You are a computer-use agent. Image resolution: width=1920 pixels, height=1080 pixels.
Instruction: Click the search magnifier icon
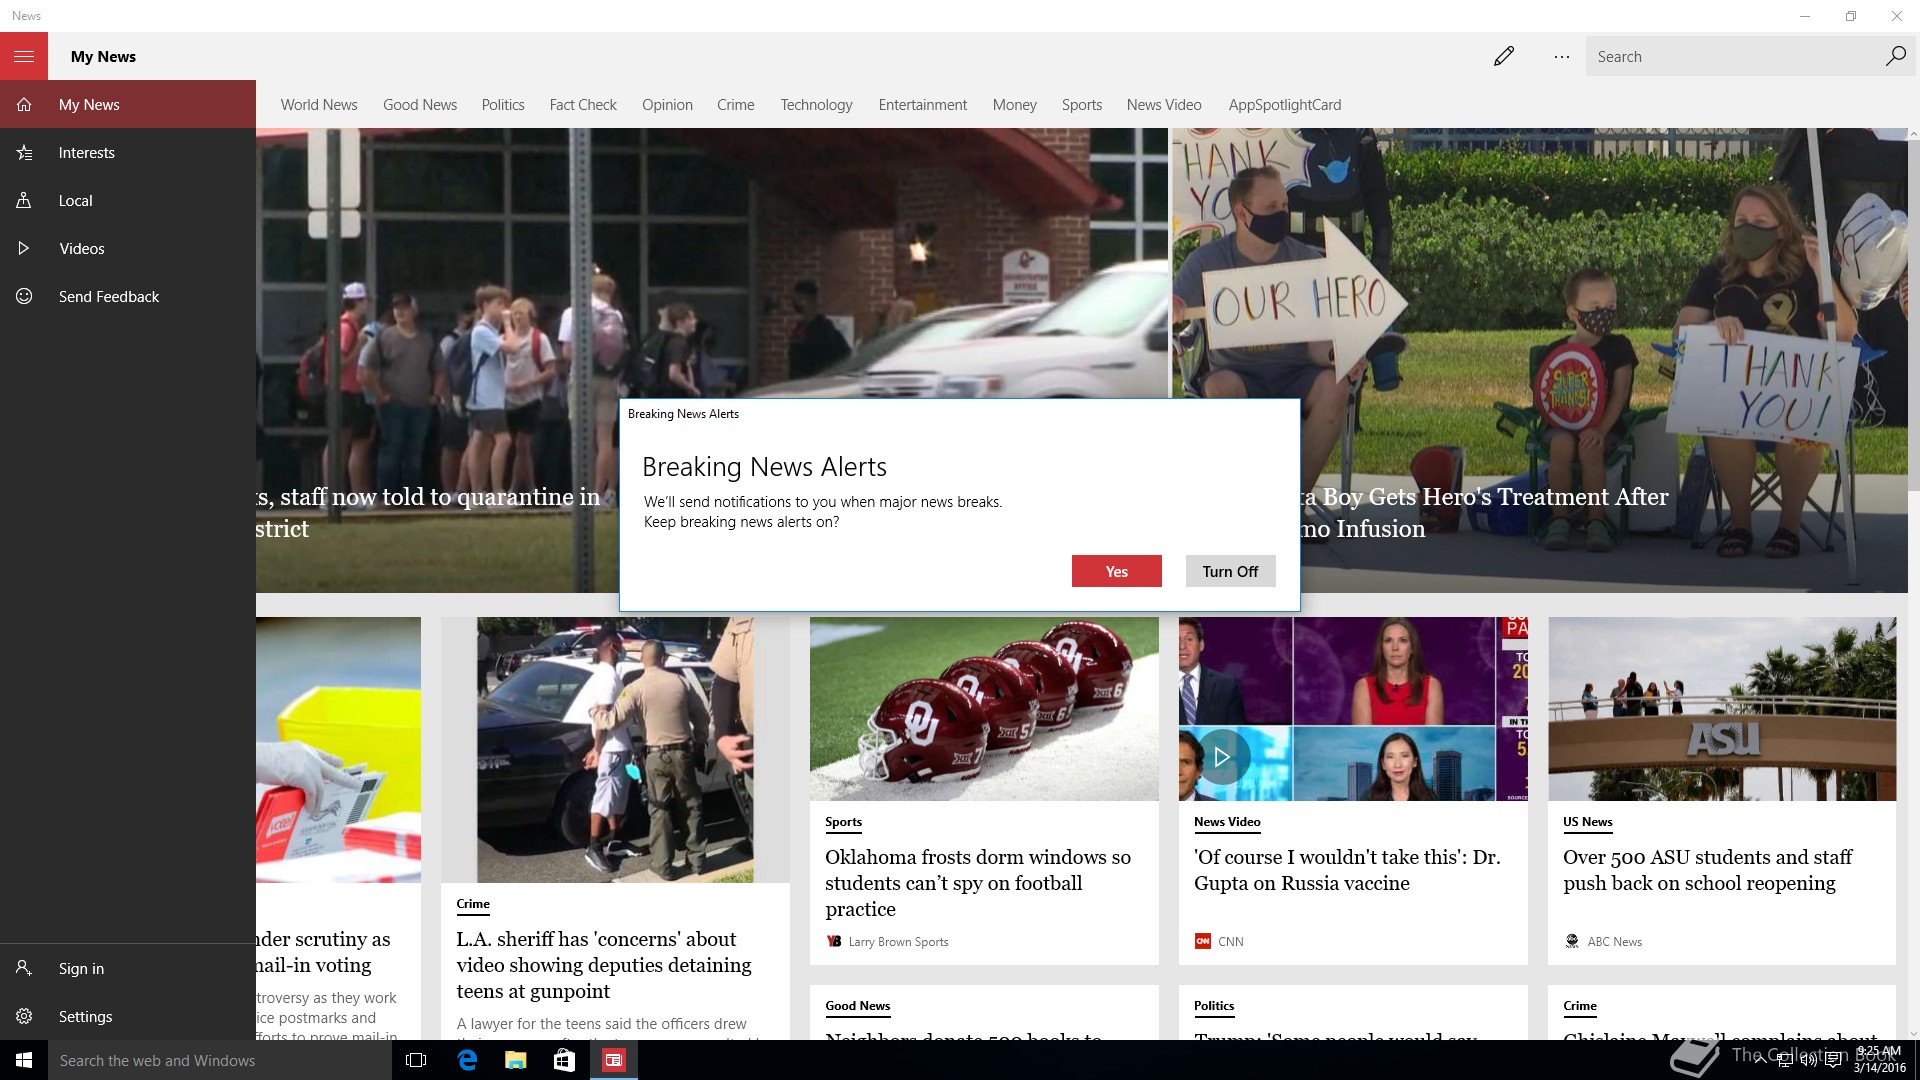pyautogui.click(x=1895, y=56)
